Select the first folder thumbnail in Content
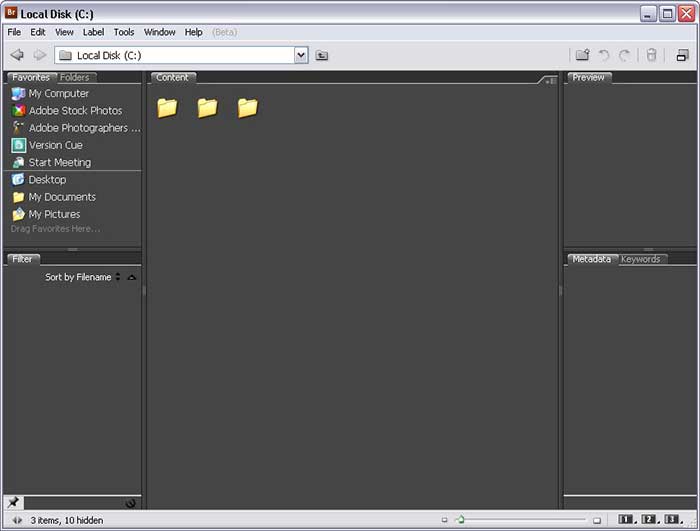Screen dimensions: 700x531 pyautogui.click(x=167, y=108)
